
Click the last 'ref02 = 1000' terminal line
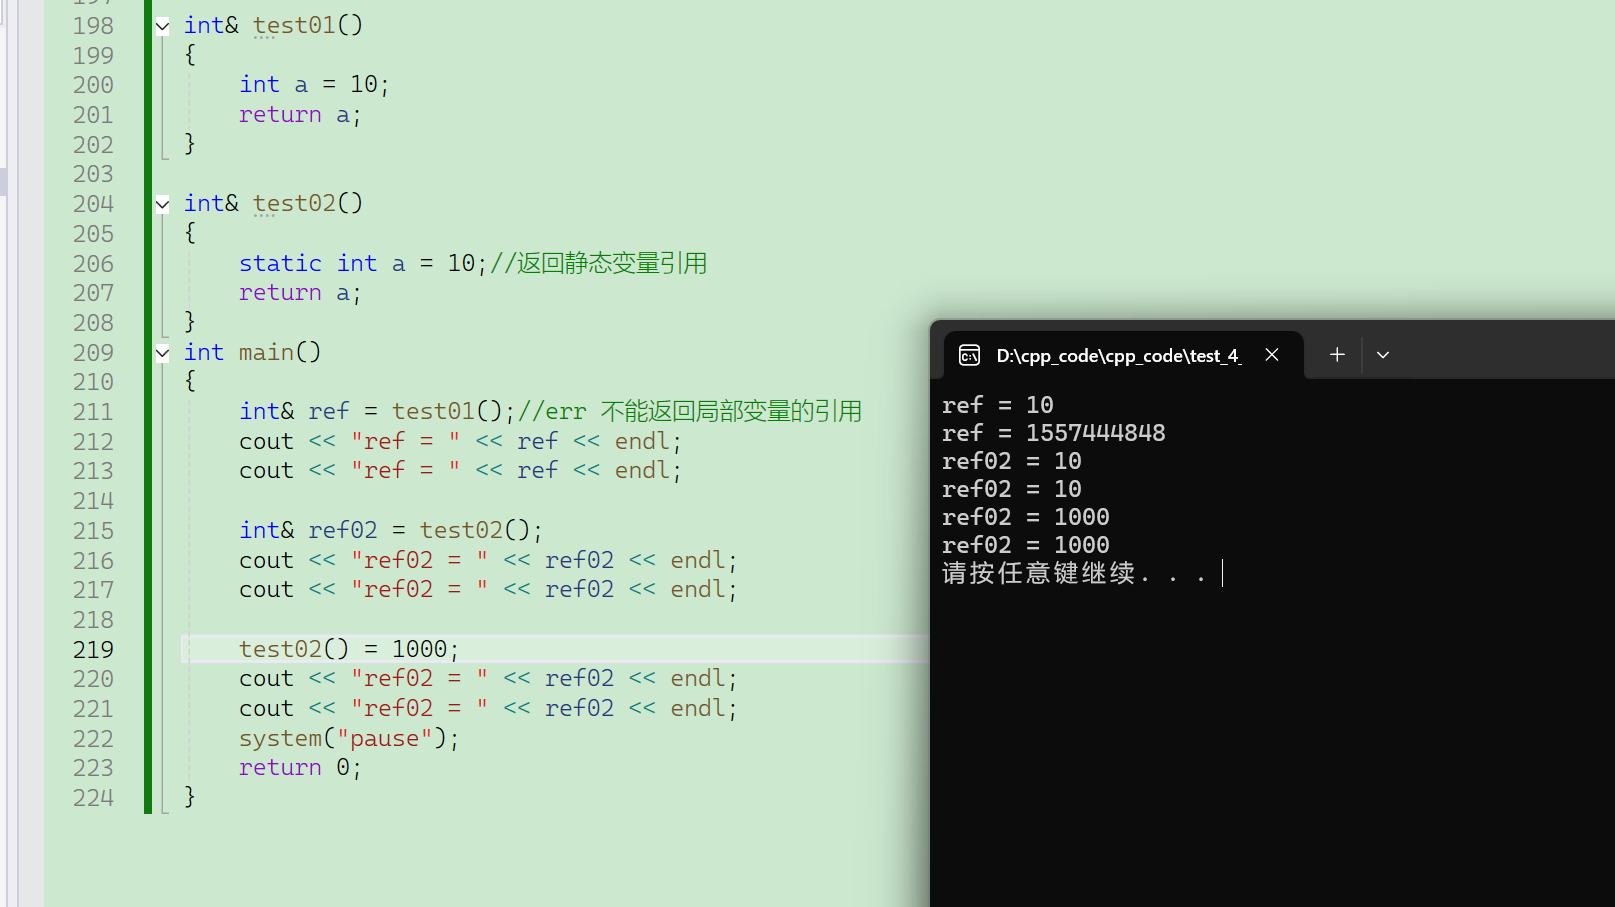click(x=1025, y=545)
